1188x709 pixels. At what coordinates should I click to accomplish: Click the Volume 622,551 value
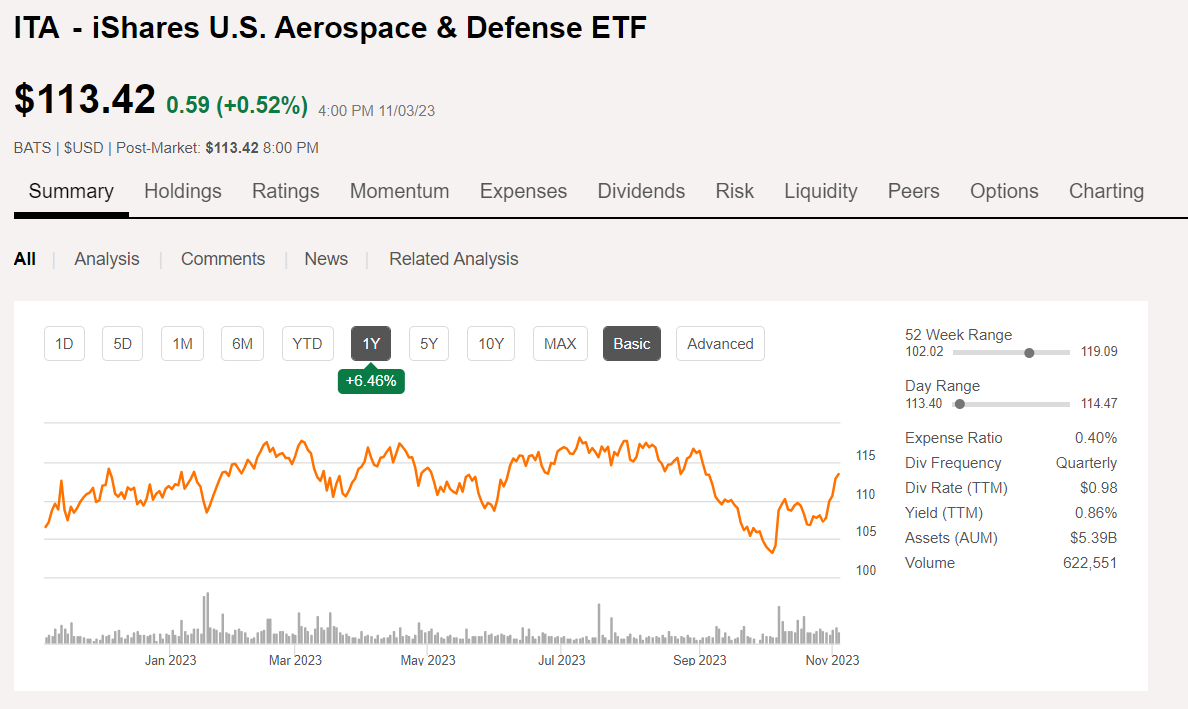click(1090, 563)
